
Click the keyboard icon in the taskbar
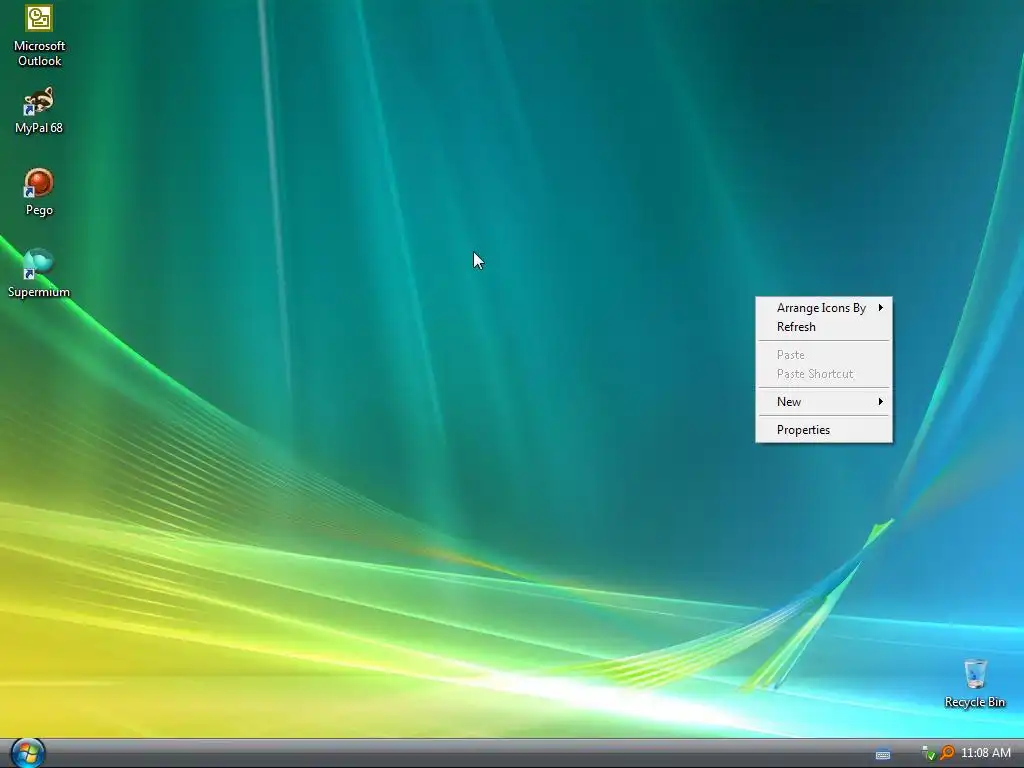(882, 754)
